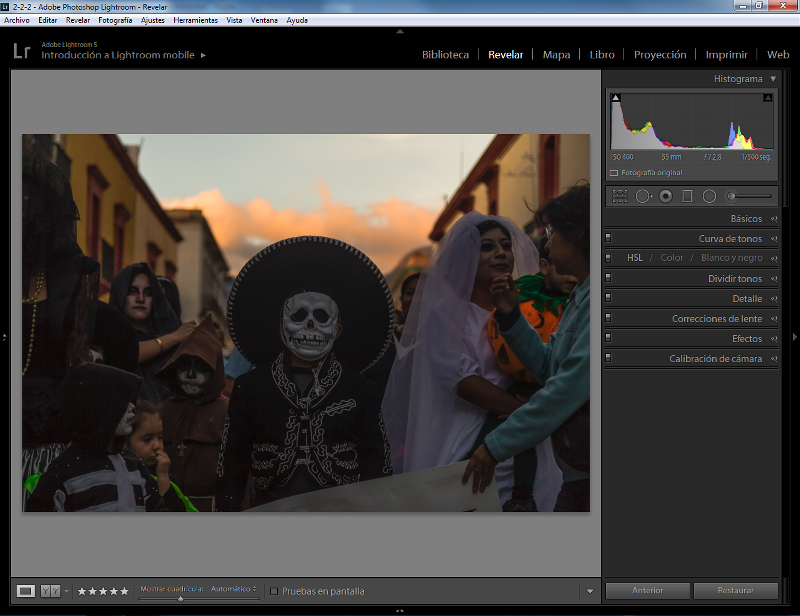The width and height of the screenshot is (800, 616).
Task: Click the skull mask photo preview
Action: tap(306, 323)
